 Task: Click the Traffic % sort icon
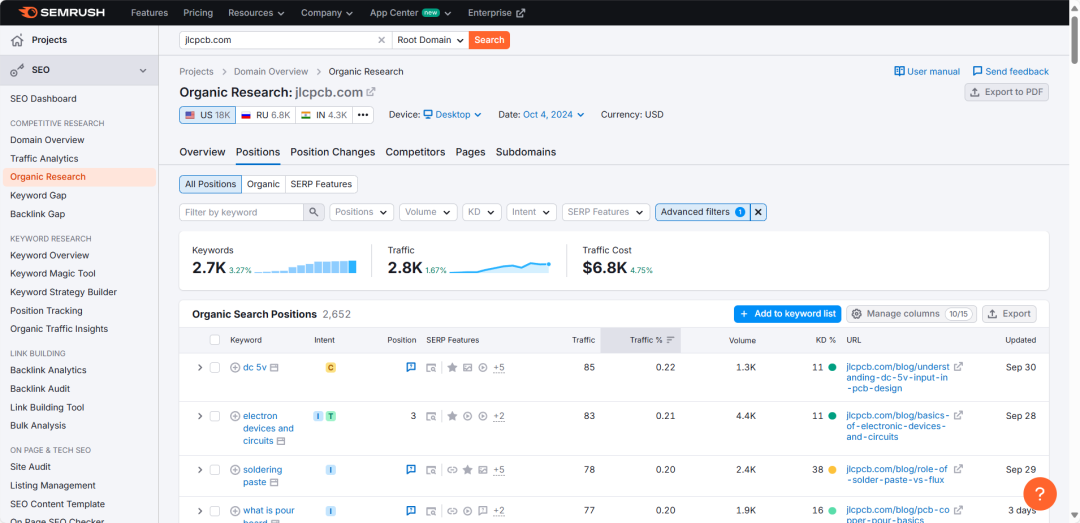[x=669, y=340]
